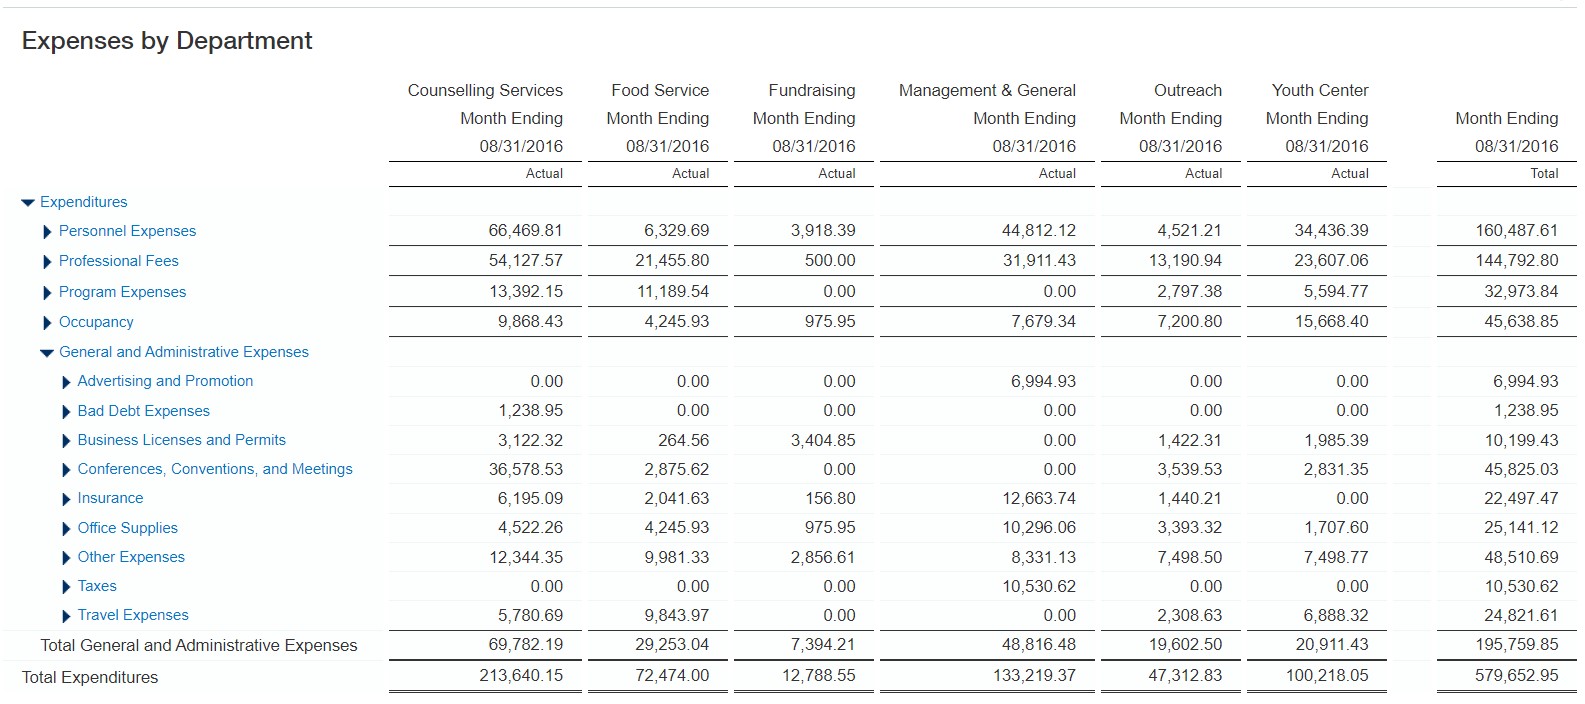Click the Management & General column header
Image resolution: width=1585 pixels, height=704 pixels.
click(987, 90)
